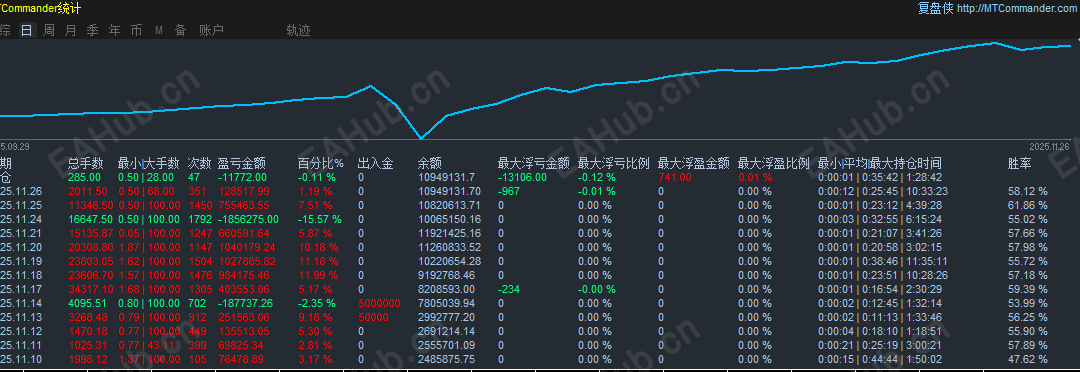Screen dimensions: 1080x372
Task: Select the 25.11.19 date row
Action: (x=540, y=261)
